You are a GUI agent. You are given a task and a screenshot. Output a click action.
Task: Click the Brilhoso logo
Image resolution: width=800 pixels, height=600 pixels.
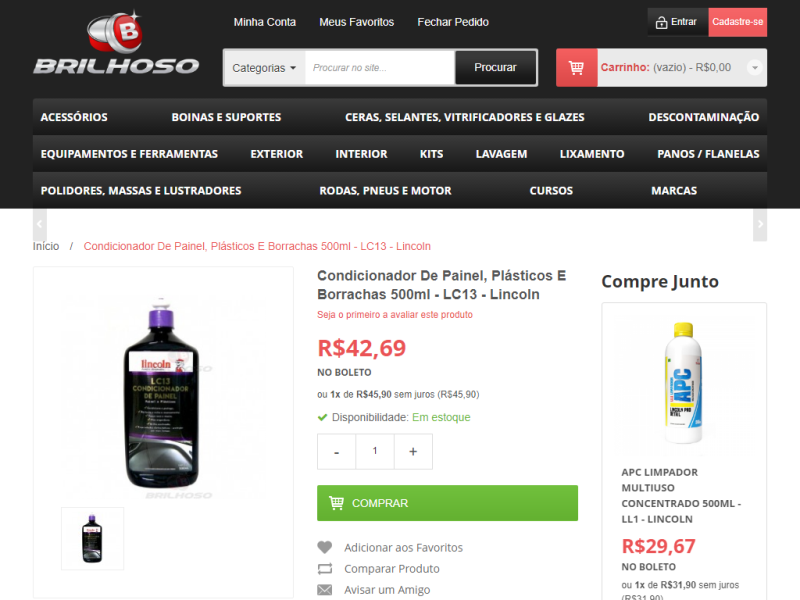tap(116, 43)
